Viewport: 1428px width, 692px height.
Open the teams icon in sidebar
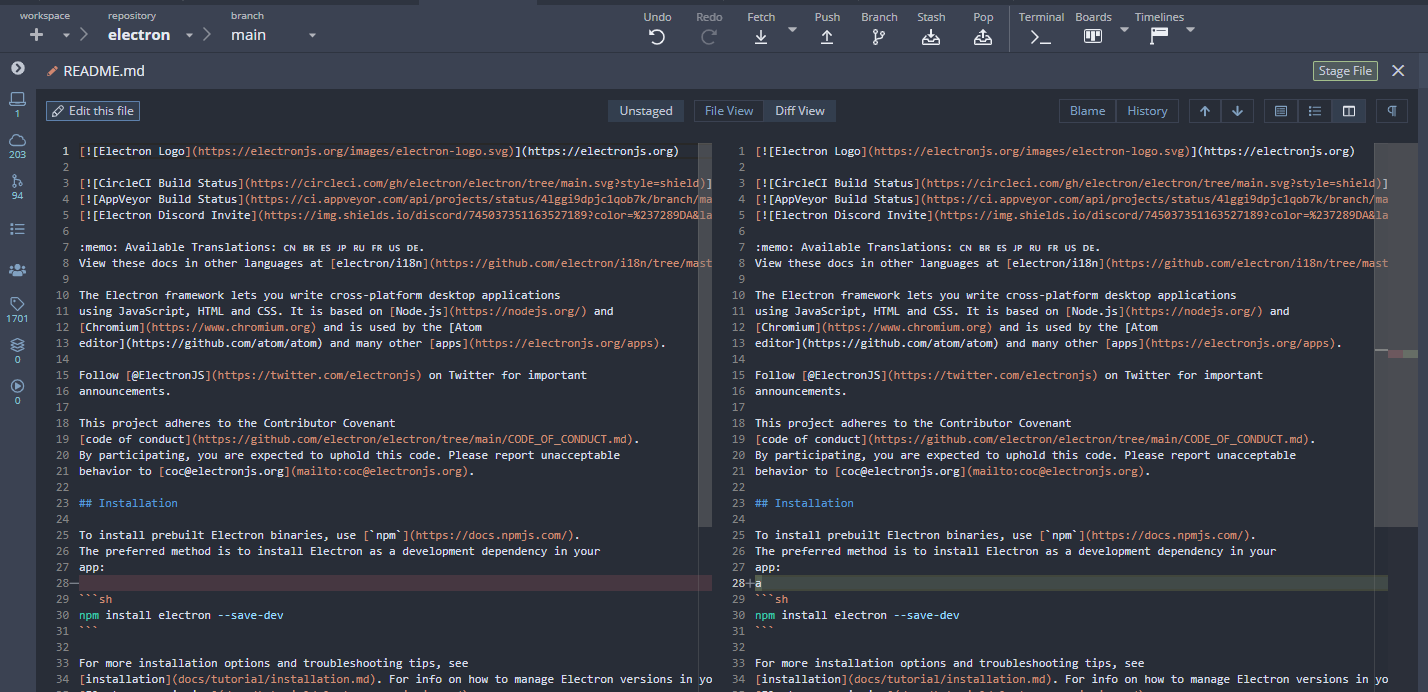tap(17, 270)
